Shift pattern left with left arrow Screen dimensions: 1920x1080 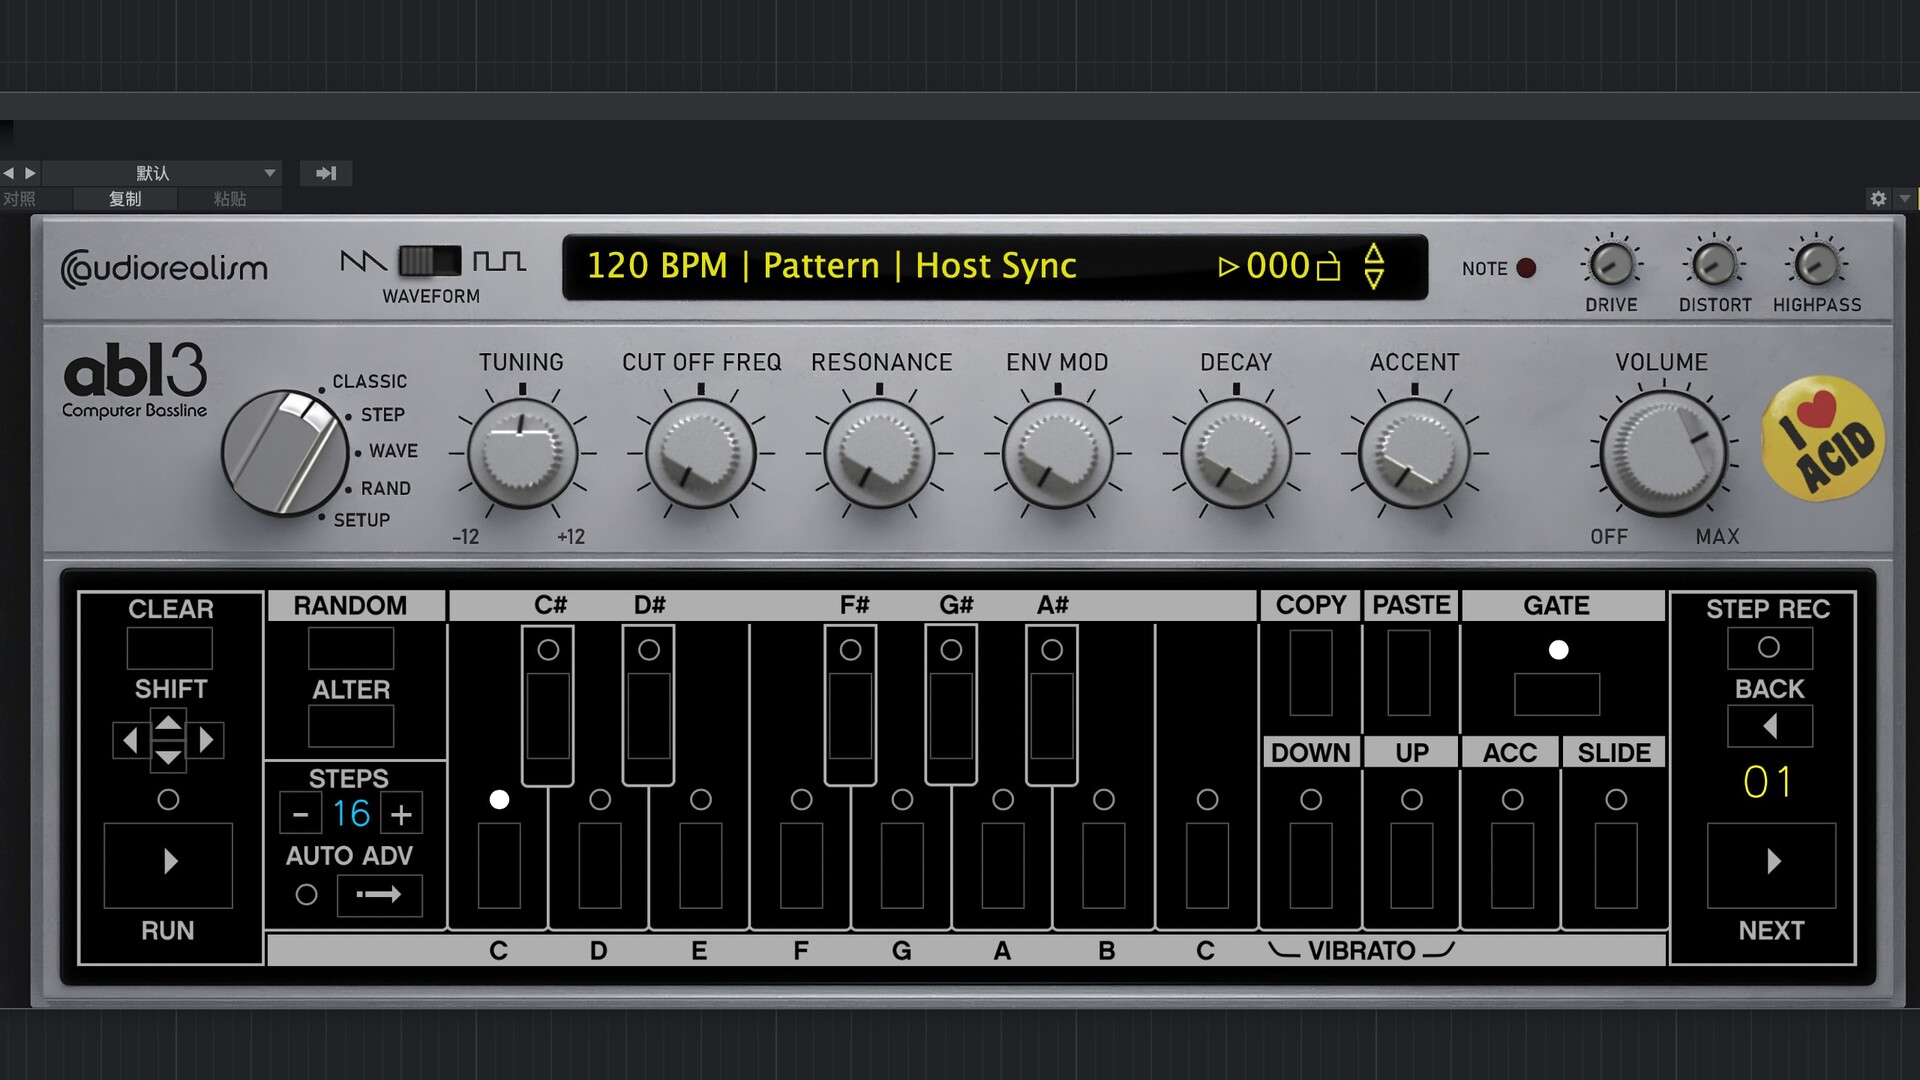130,740
